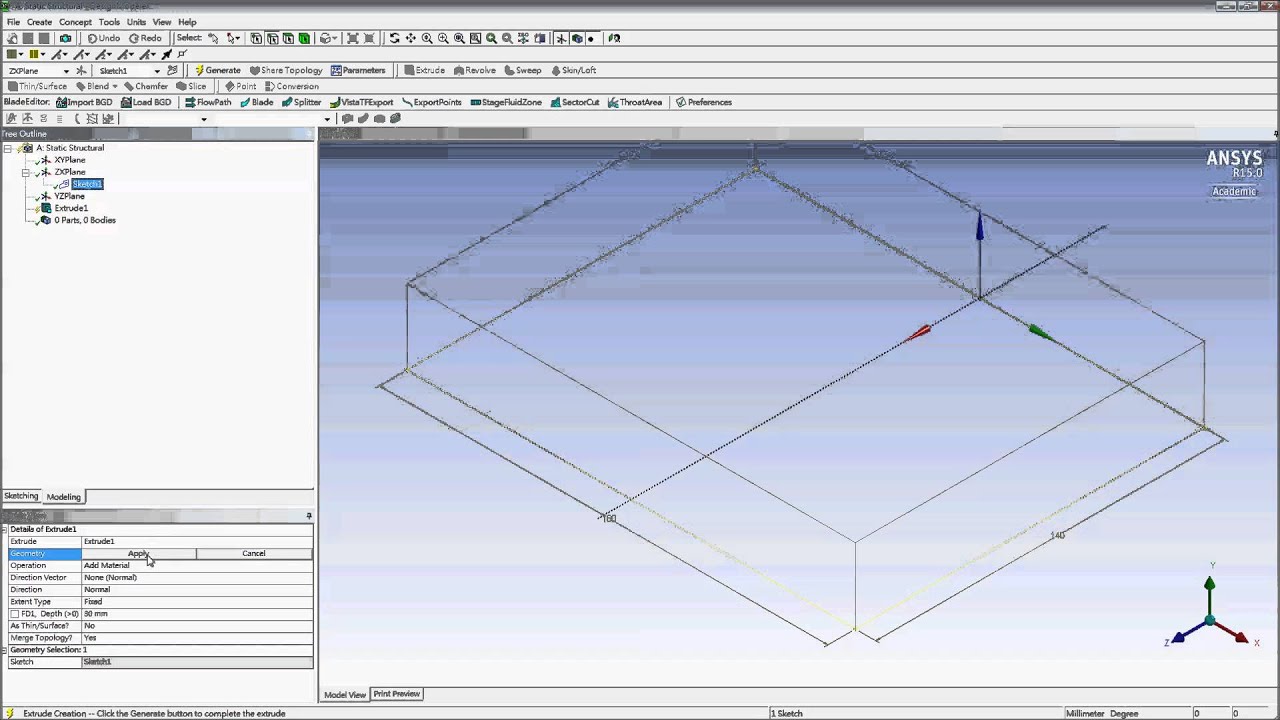Screen dimensions: 1280x720
Task: Click the Splitter tool
Action: click(x=301, y=102)
